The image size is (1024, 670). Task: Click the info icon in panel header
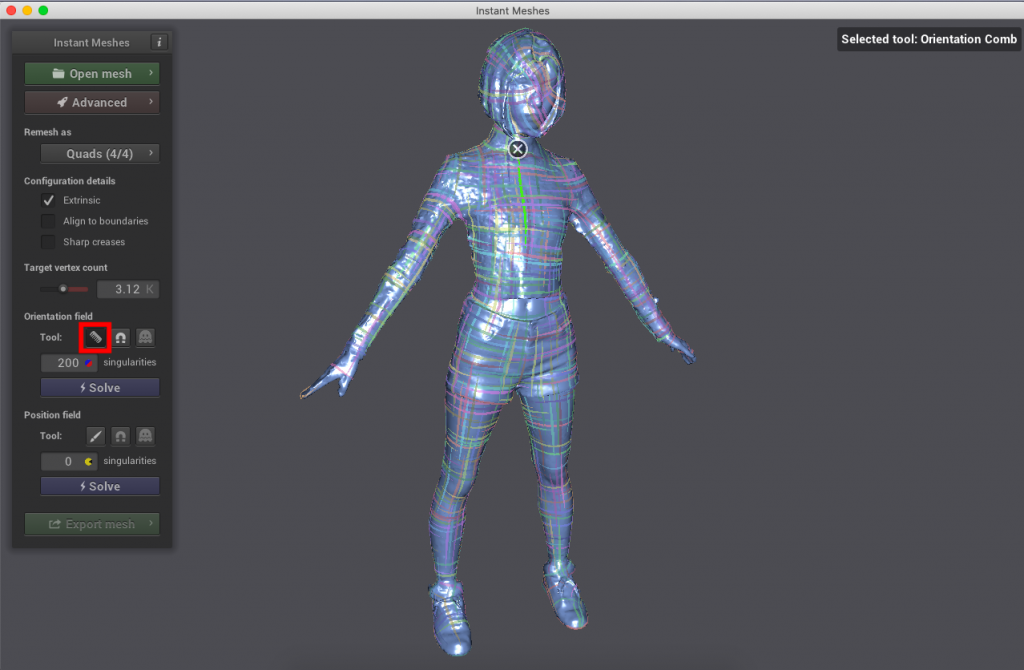coord(159,42)
